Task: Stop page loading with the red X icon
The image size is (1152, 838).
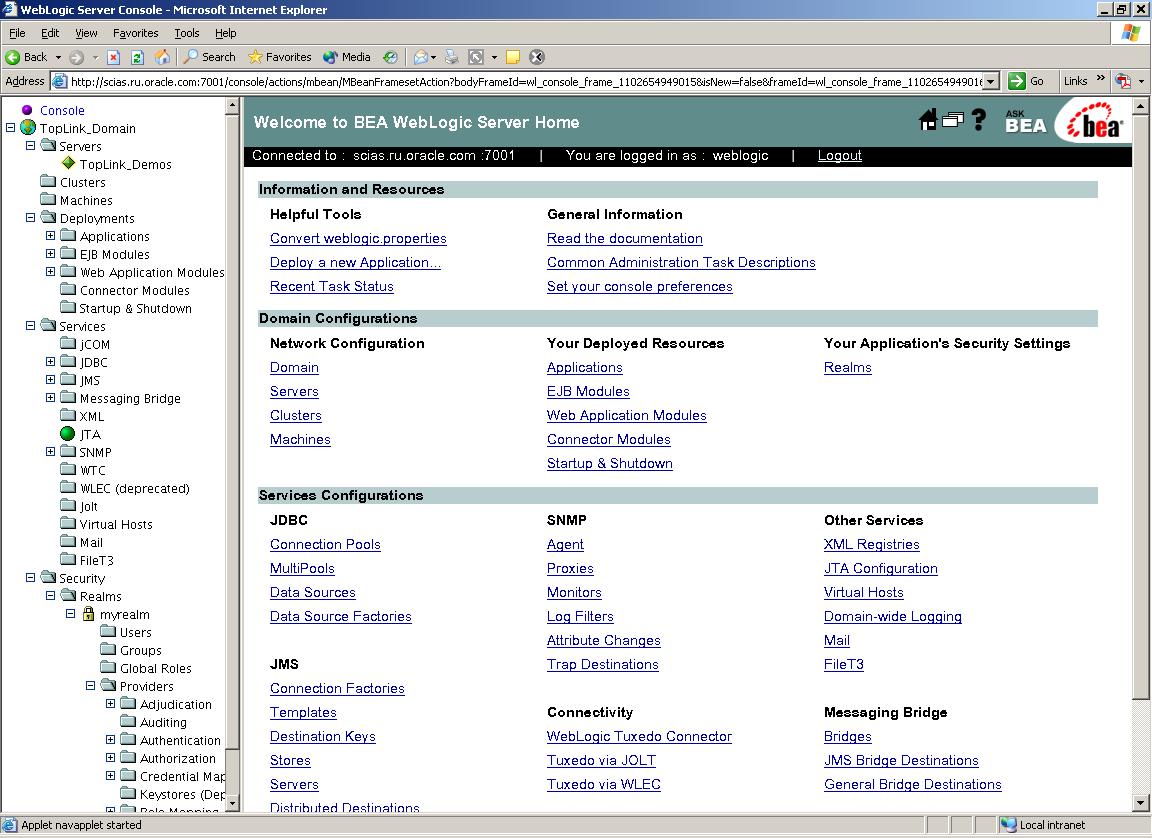Action: [113, 57]
